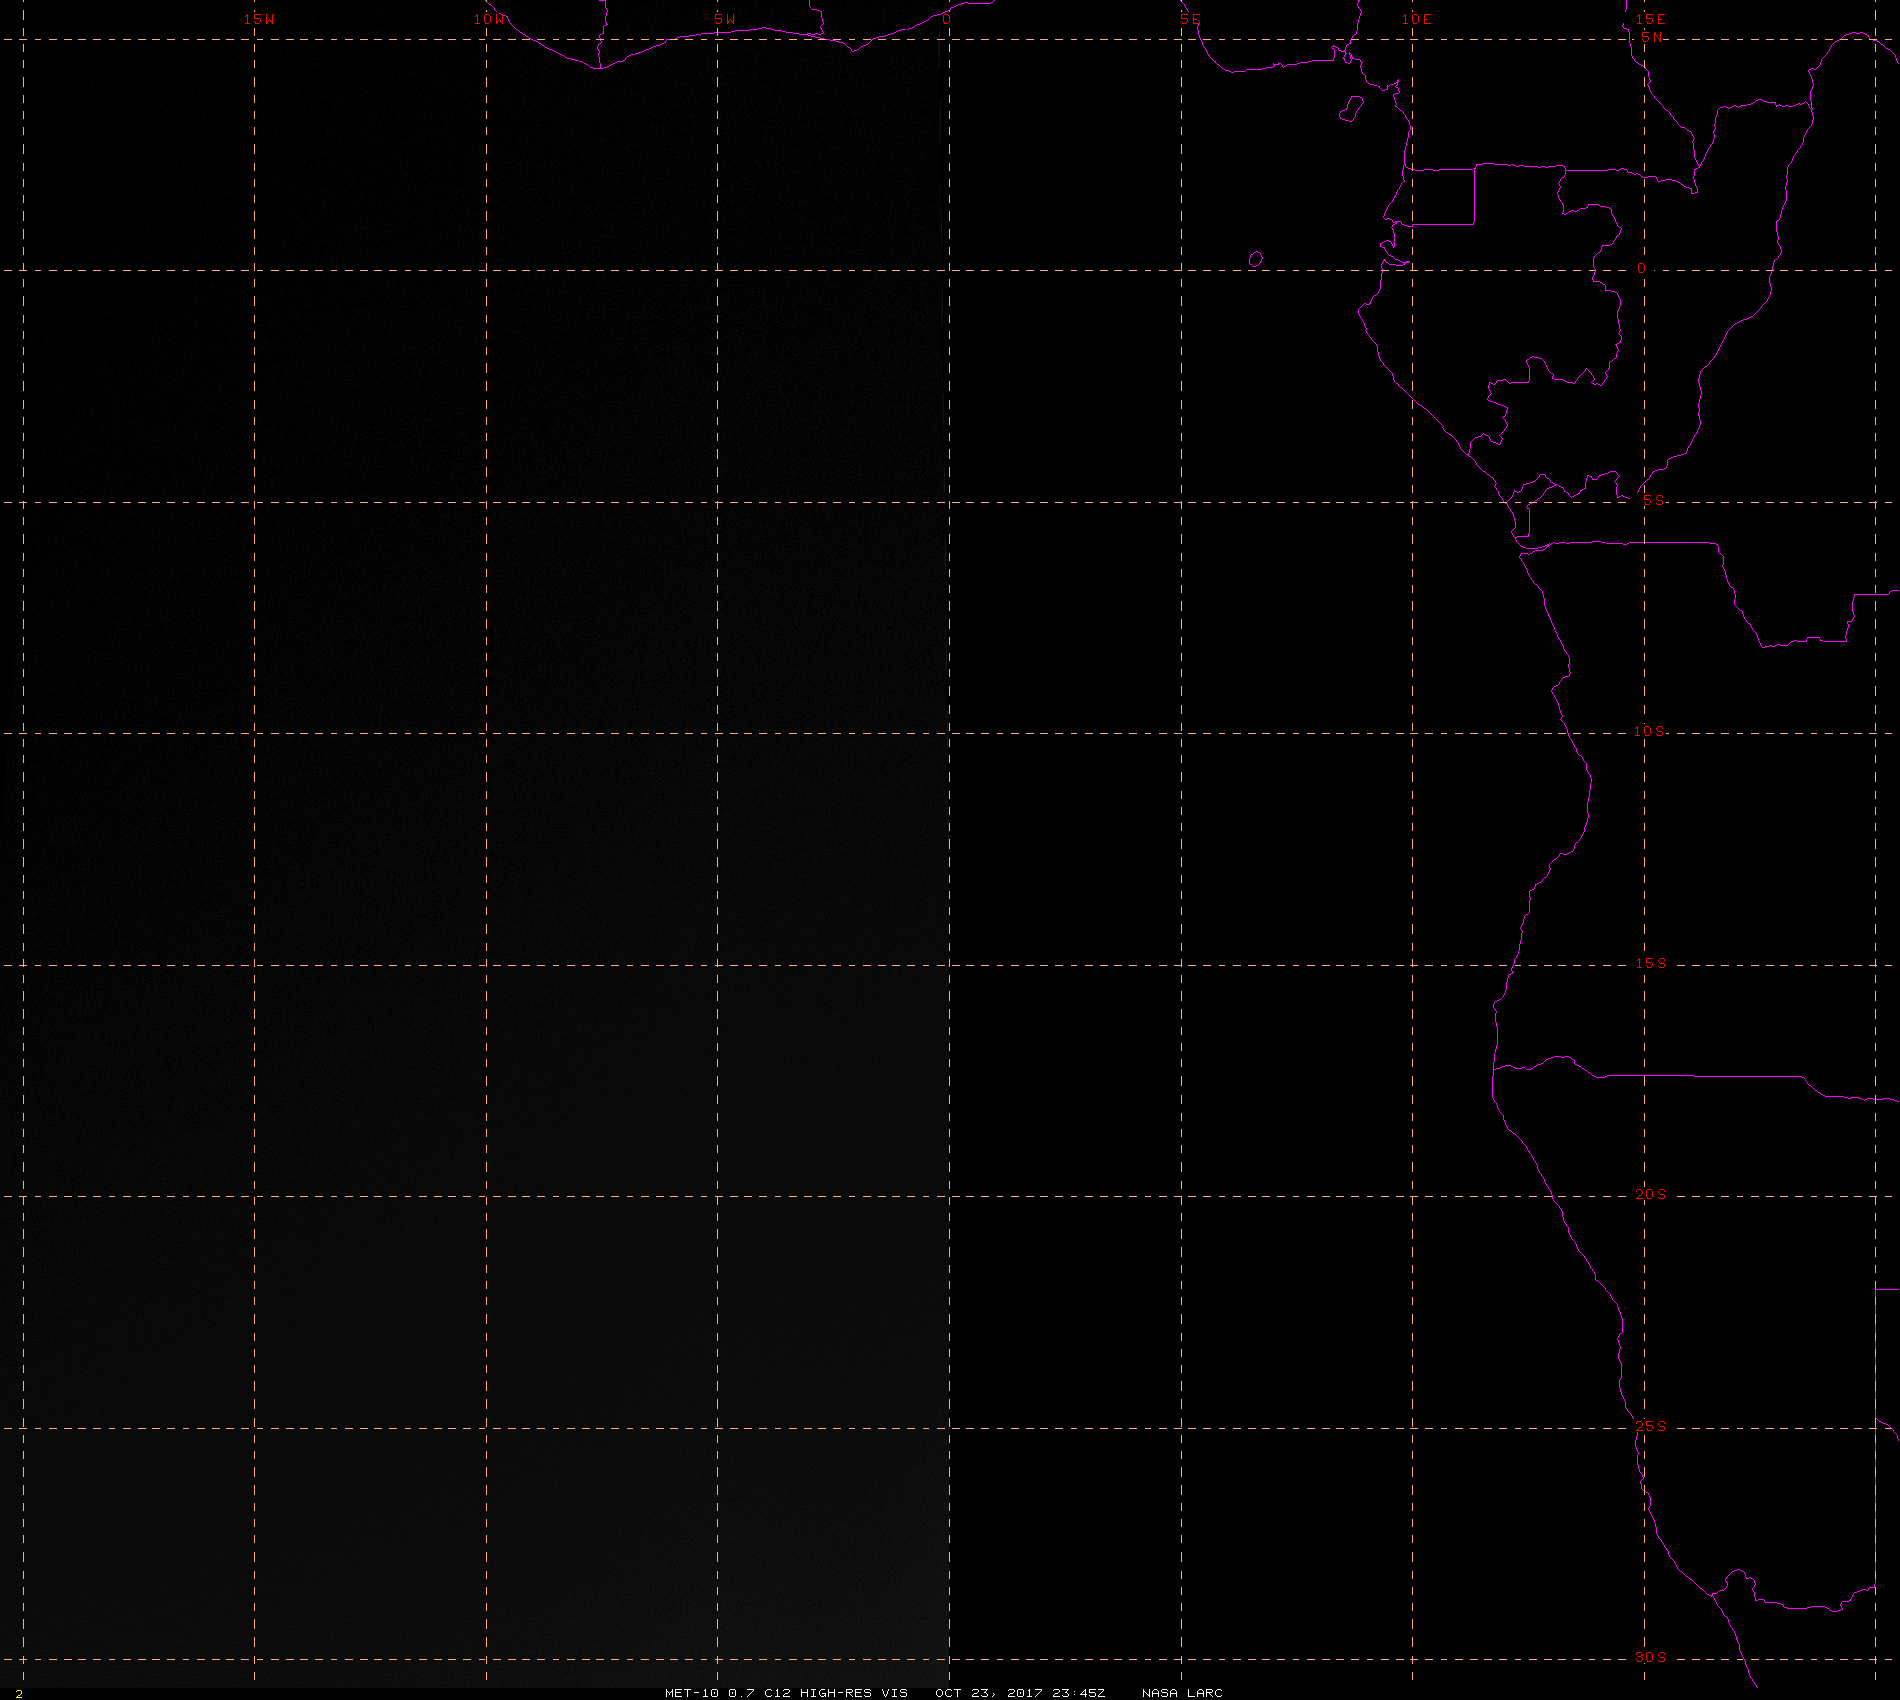Select the "5E" longitude label
The height and width of the screenshot is (1700, 1900).
pos(1190,19)
